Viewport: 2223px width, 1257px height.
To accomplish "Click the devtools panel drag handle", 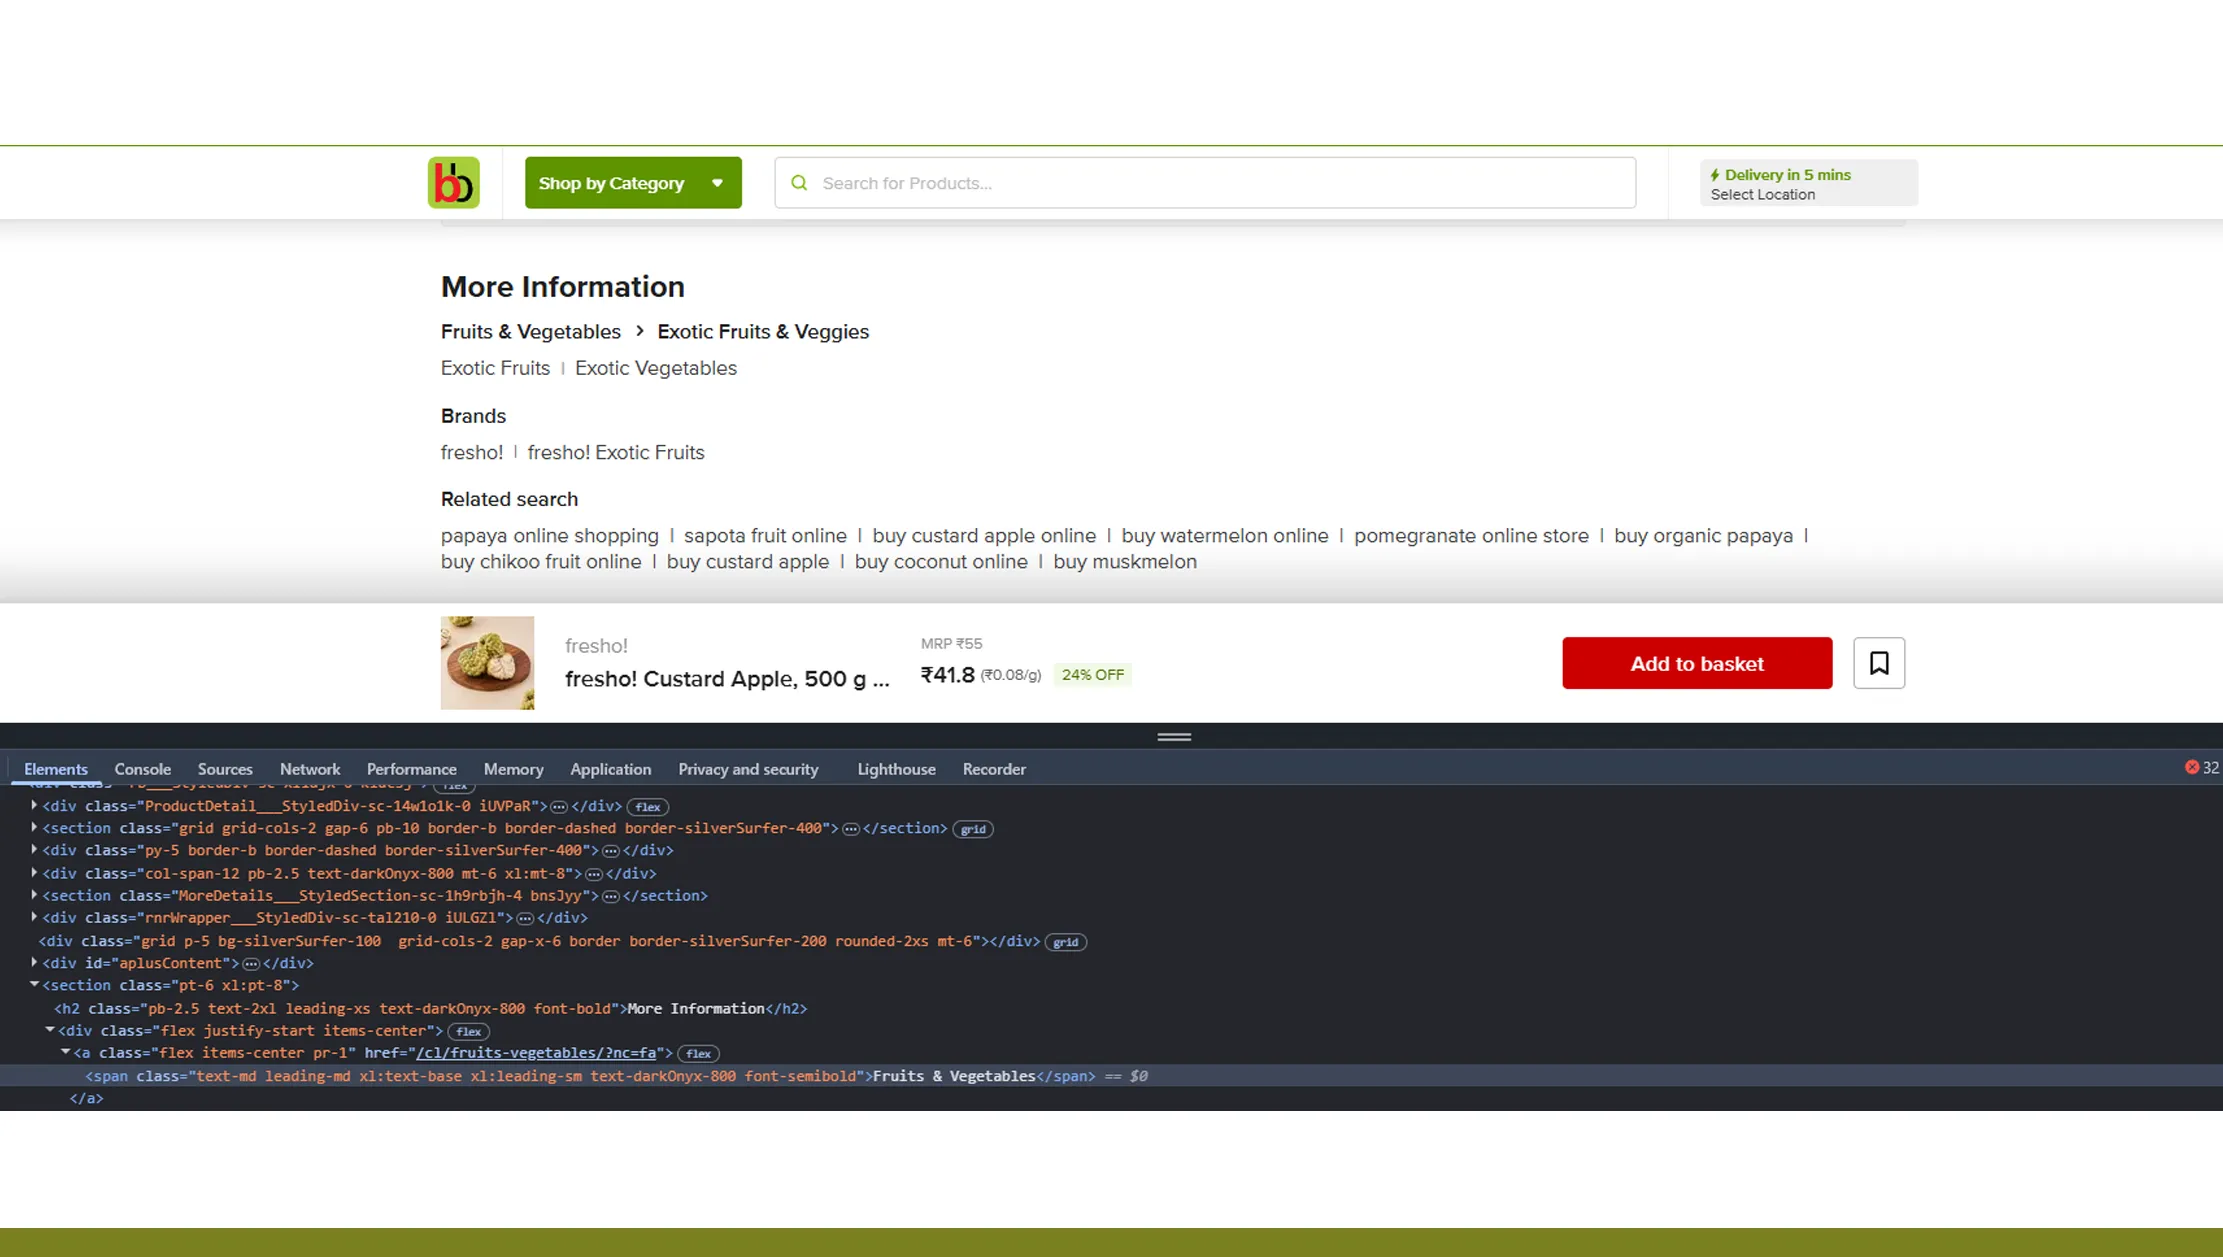I will (x=1173, y=737).
